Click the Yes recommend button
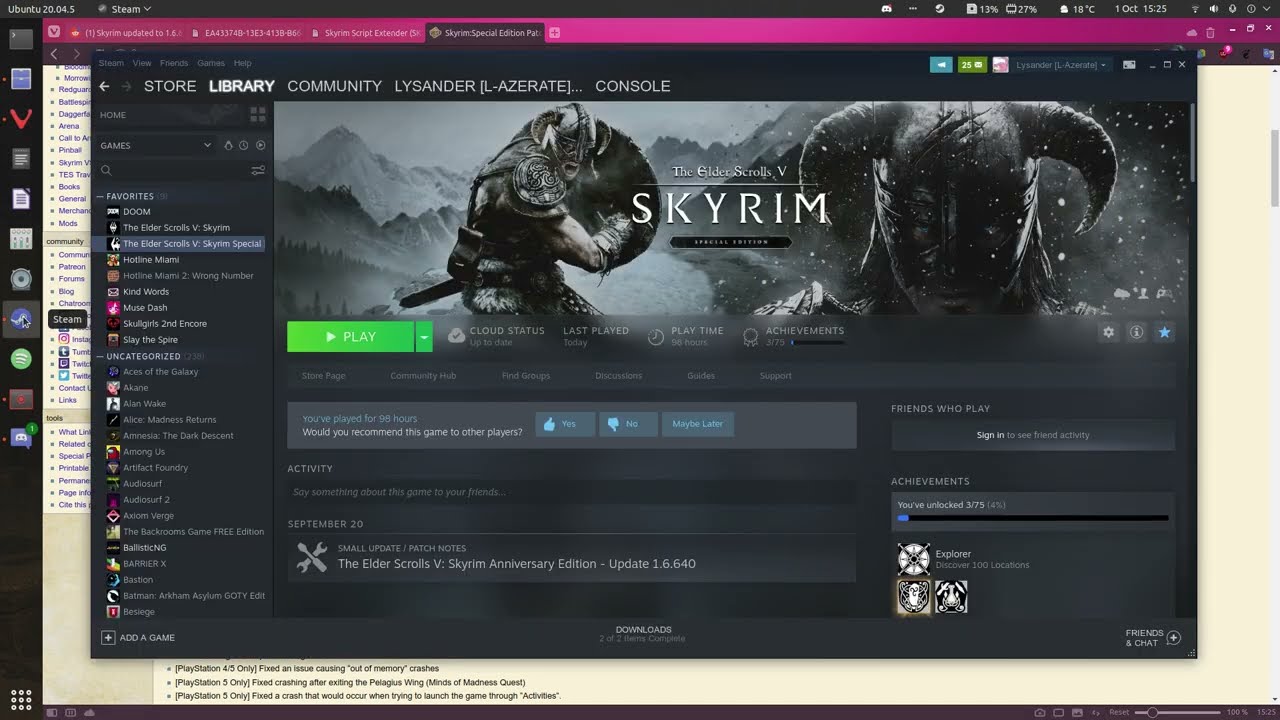1280x720 pixels. click(x=565, y=424)
